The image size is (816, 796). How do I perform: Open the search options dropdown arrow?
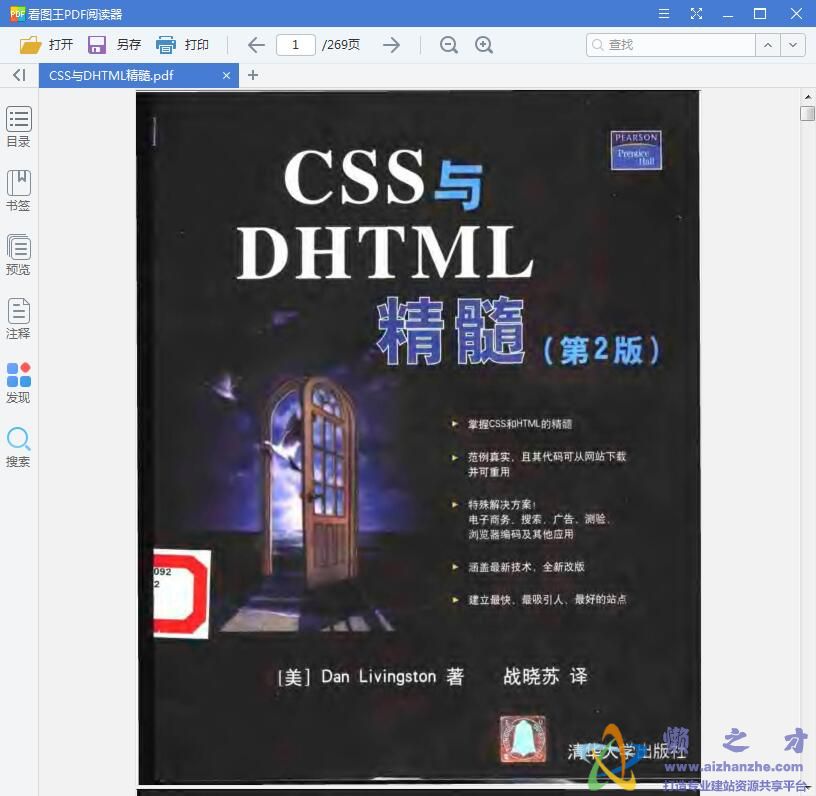[793, 45]
